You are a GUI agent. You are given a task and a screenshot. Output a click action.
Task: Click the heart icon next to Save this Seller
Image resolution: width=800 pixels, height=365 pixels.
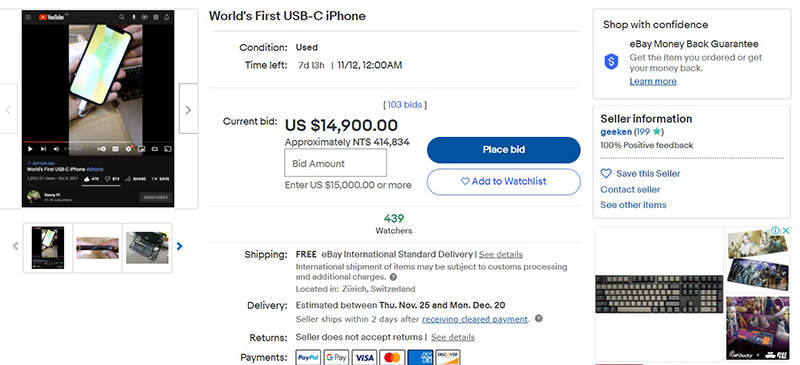(606, 174)
